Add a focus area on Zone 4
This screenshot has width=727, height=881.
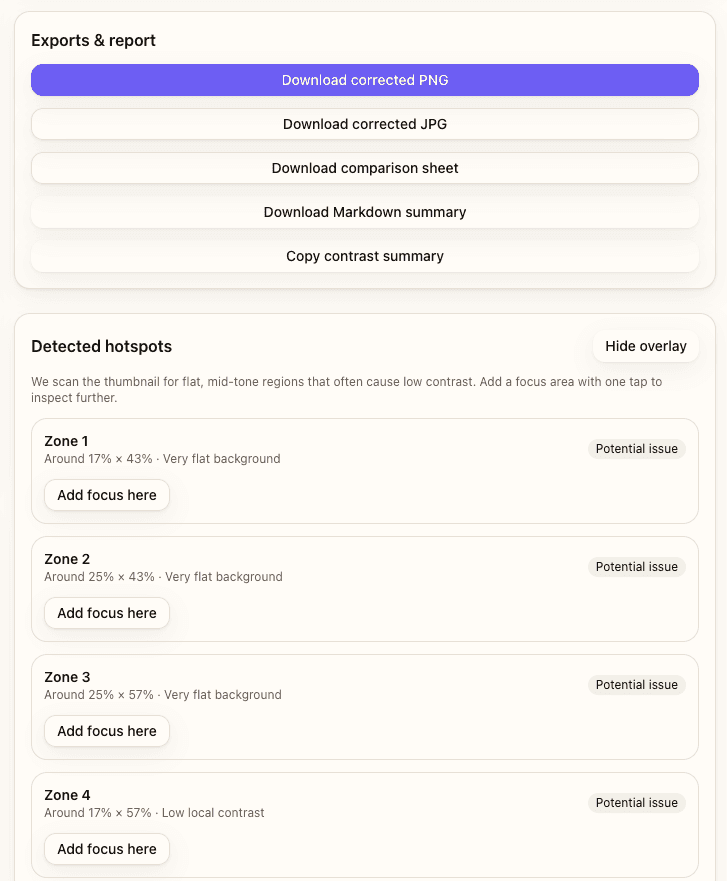point(106,848)
